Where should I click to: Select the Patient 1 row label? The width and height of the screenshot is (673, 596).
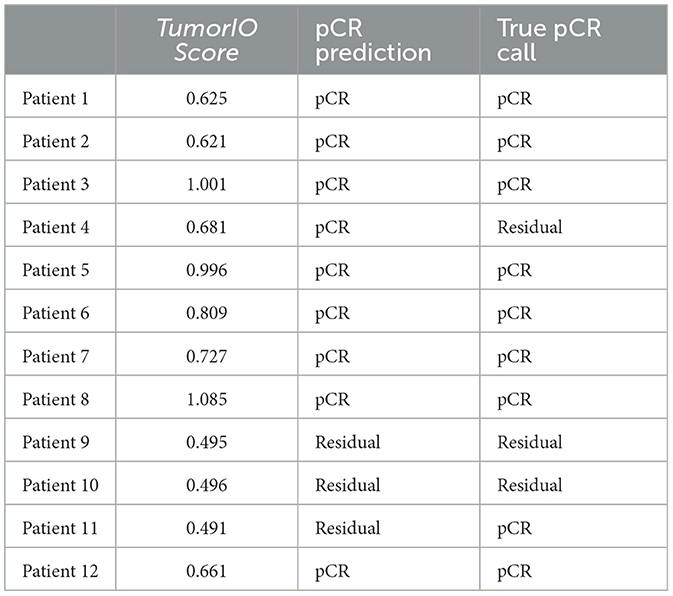pos(56,98)
